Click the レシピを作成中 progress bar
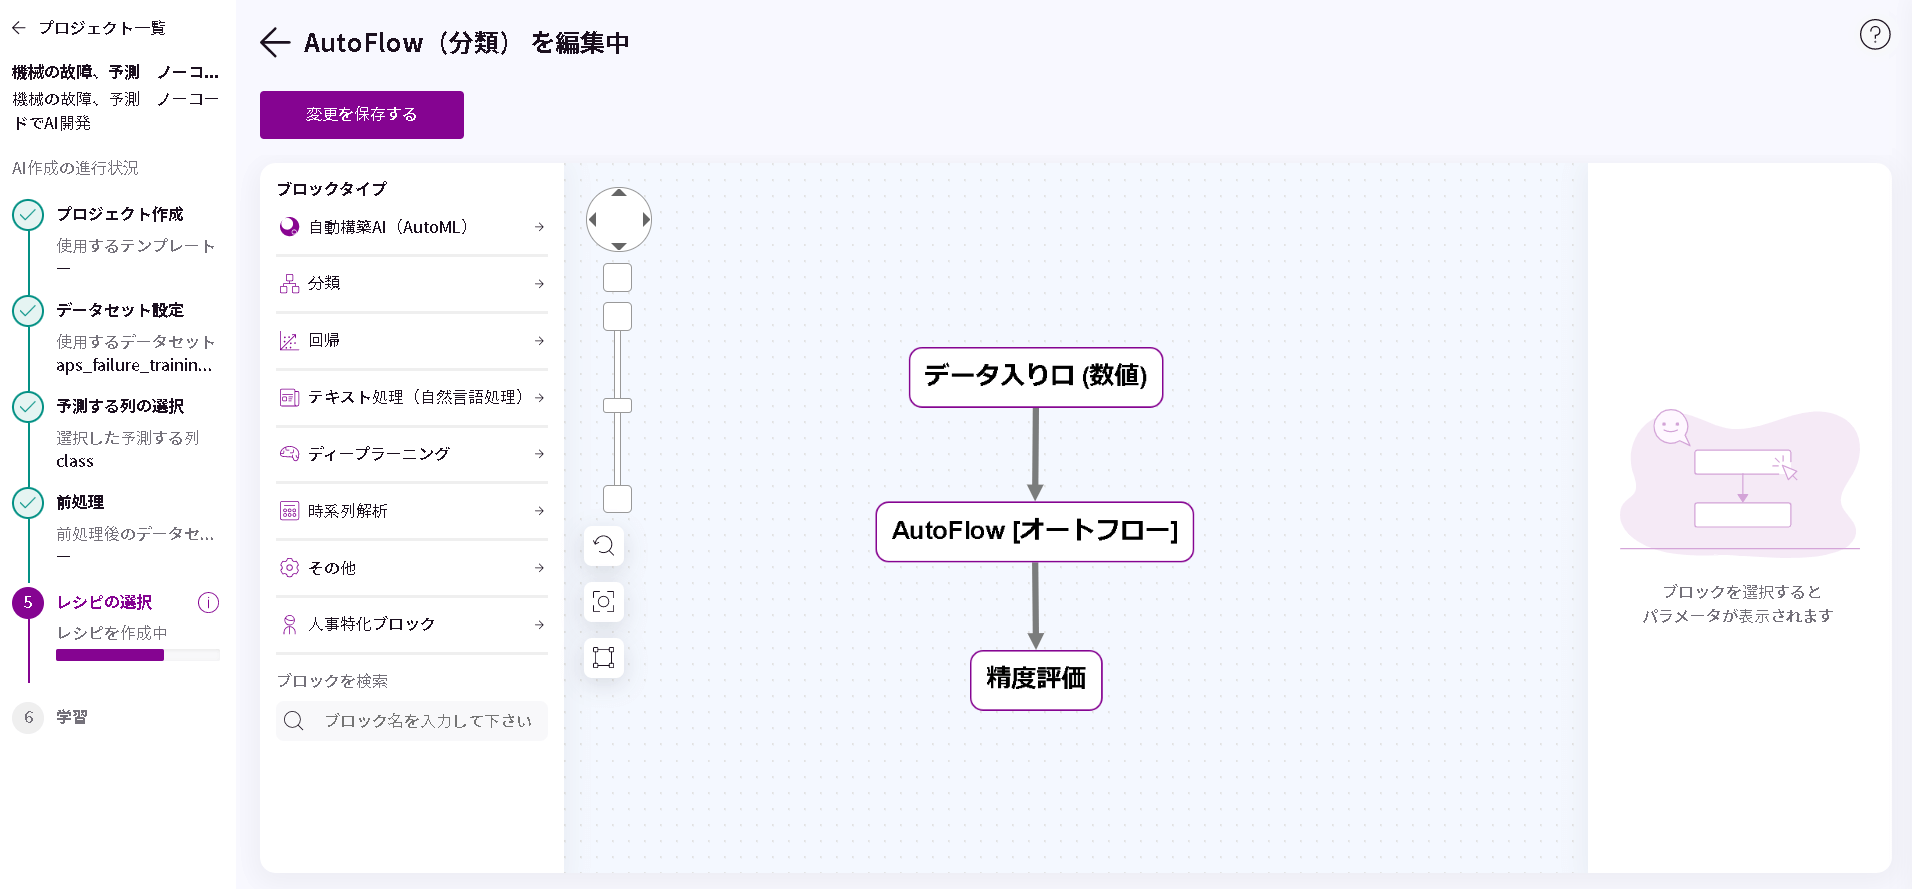The height and width of the screenshot is (889, 1912). coord(138,655)
